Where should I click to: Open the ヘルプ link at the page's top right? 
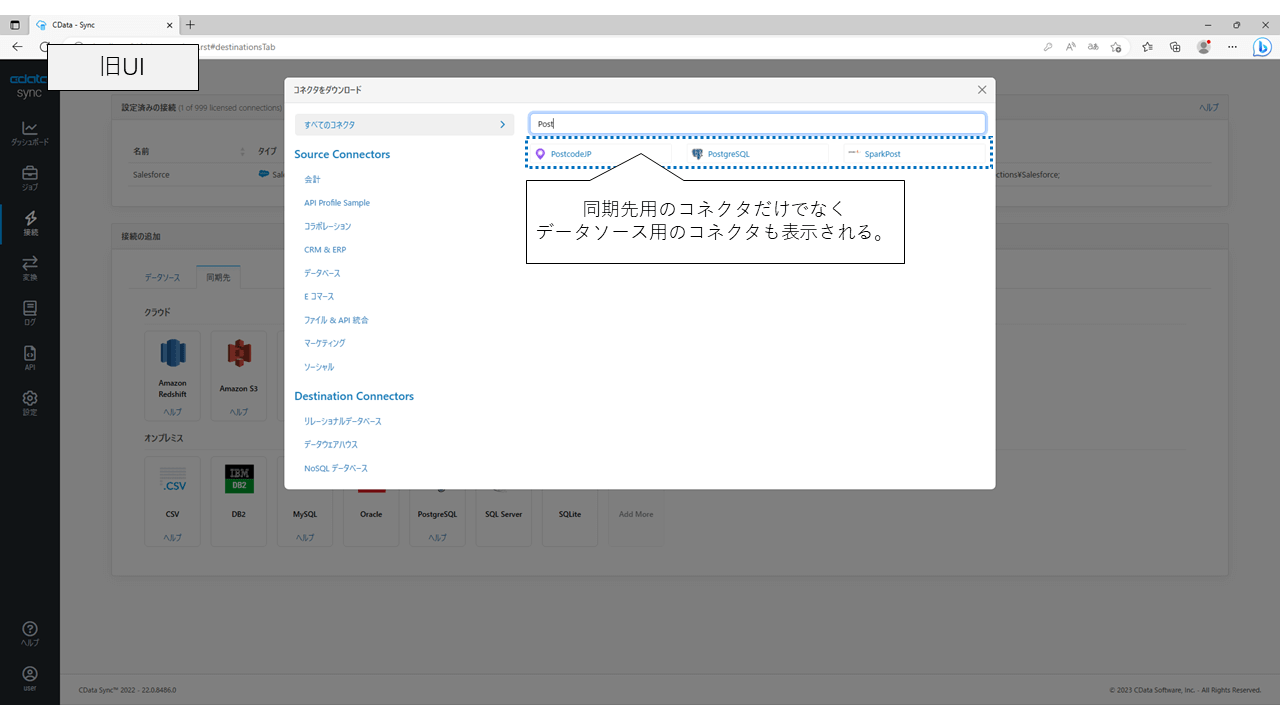(x=1209, y=107)
